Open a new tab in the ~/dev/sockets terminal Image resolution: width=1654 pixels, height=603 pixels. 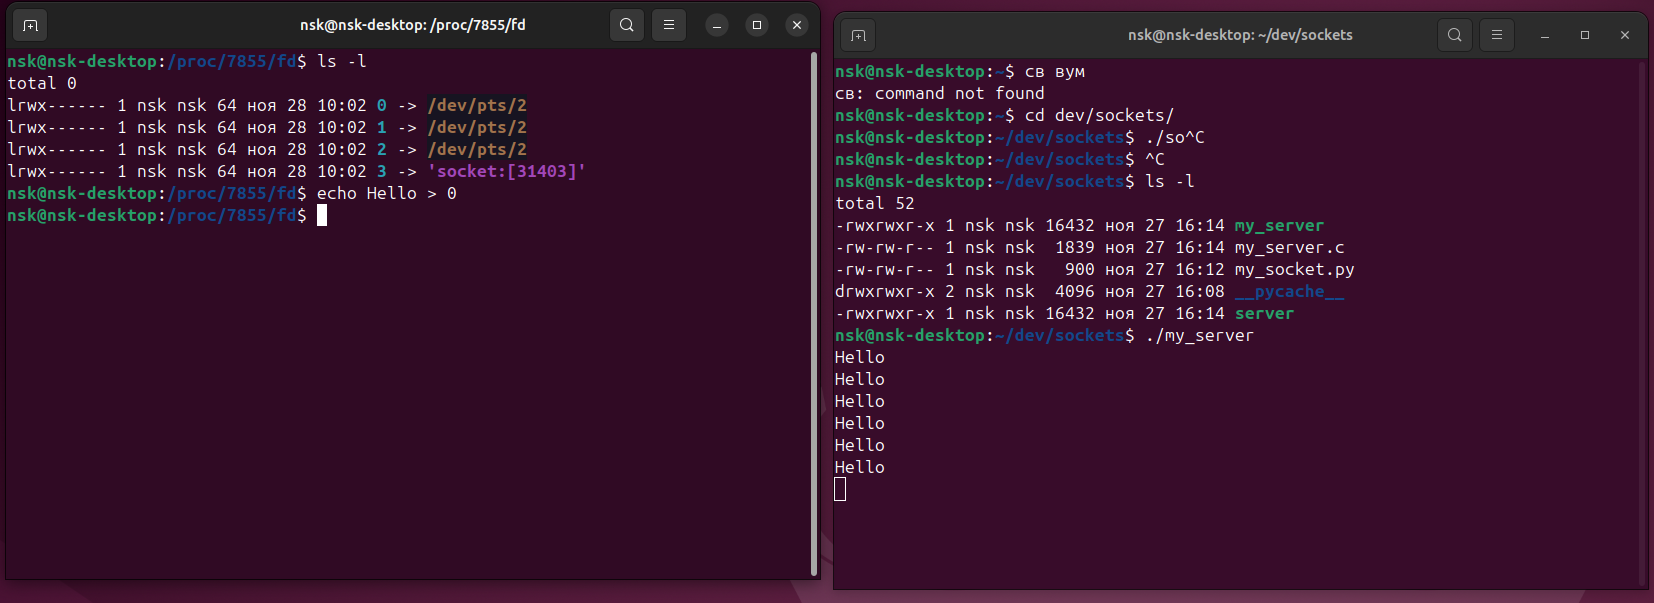click(858, 35)
